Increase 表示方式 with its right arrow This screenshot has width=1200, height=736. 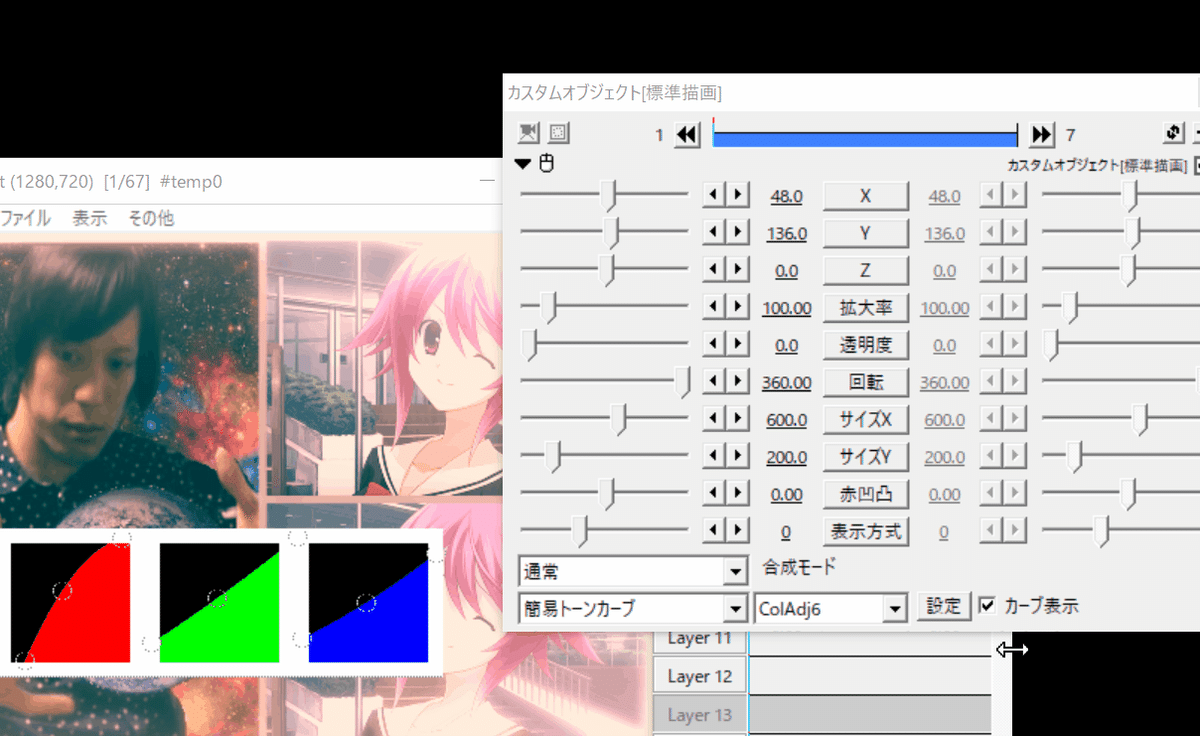click(x=738, y=531)
